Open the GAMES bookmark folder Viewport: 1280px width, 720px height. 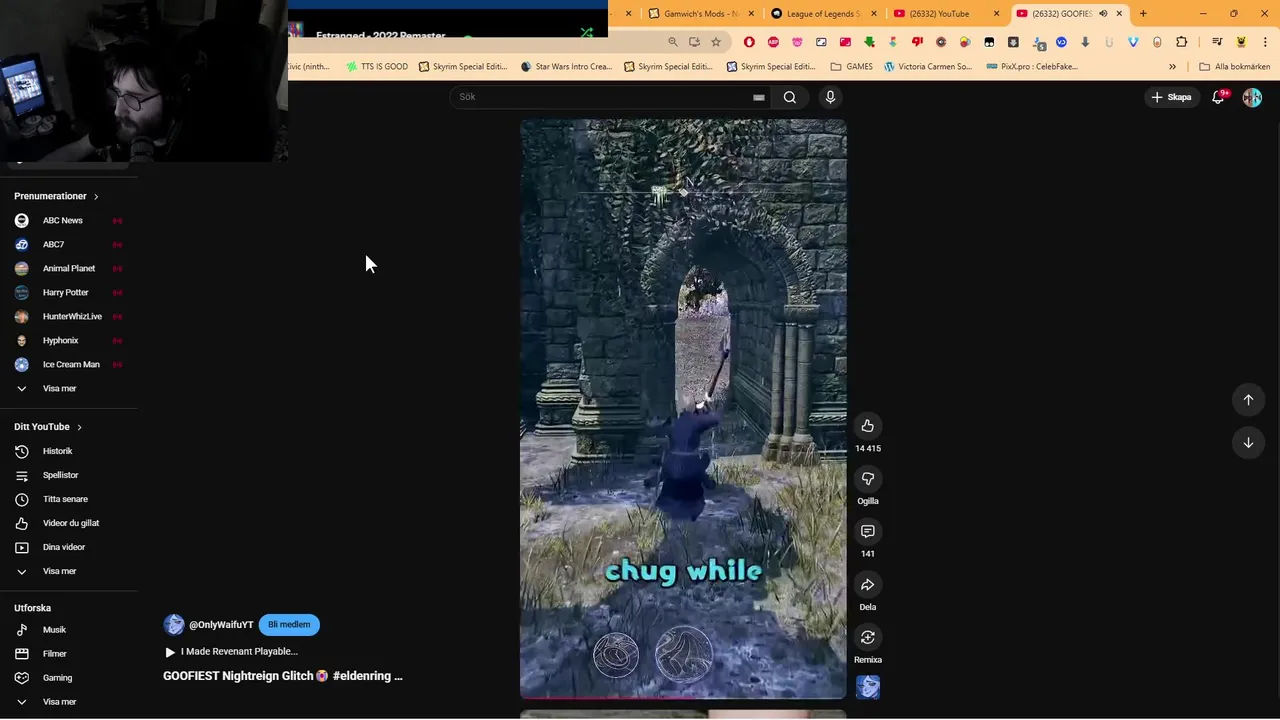[x=851, y=67]
